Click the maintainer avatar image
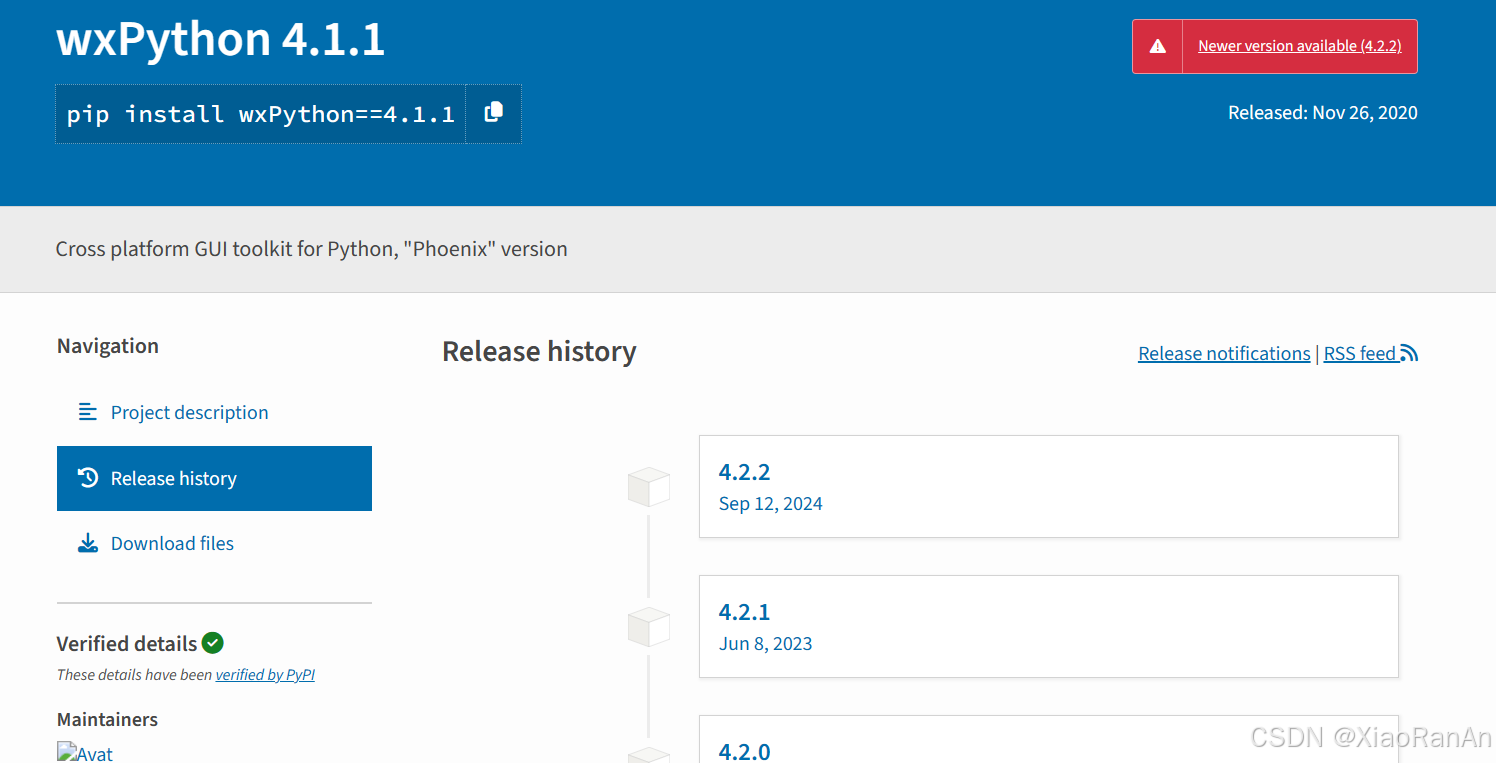Screen dimensions: 1496x763 coord(85,752)
